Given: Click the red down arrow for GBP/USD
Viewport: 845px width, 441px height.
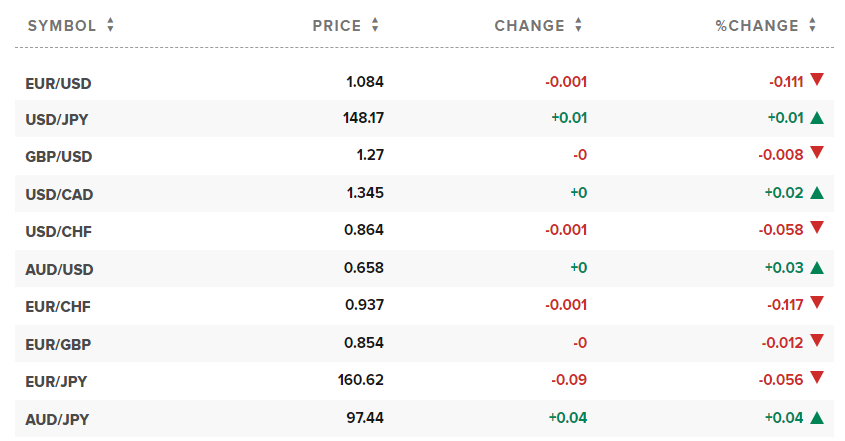Looking at the screenshot, I should [817, 153].
